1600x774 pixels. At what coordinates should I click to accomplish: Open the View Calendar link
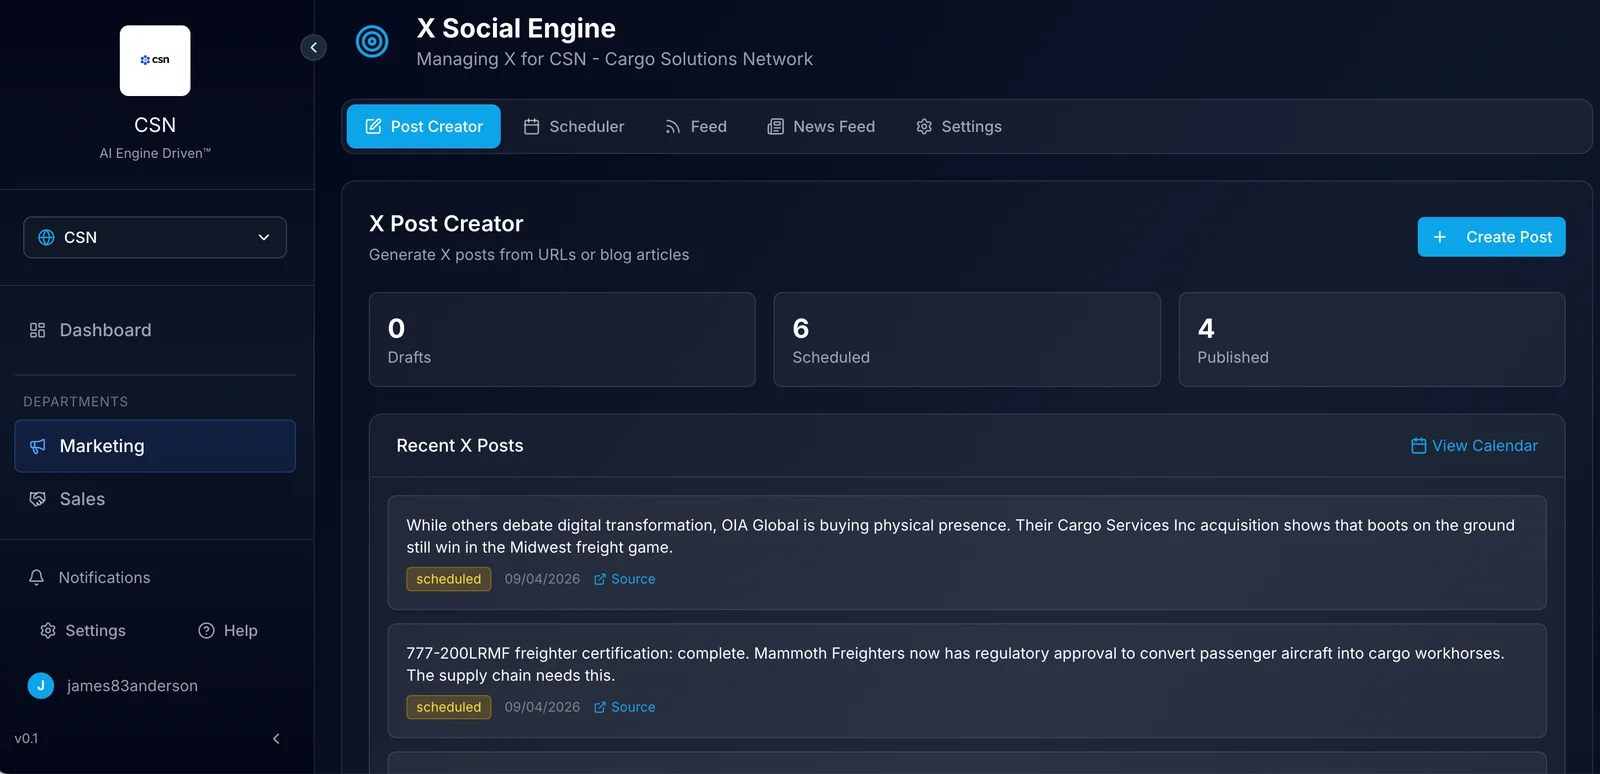(x=1474, y=446)
